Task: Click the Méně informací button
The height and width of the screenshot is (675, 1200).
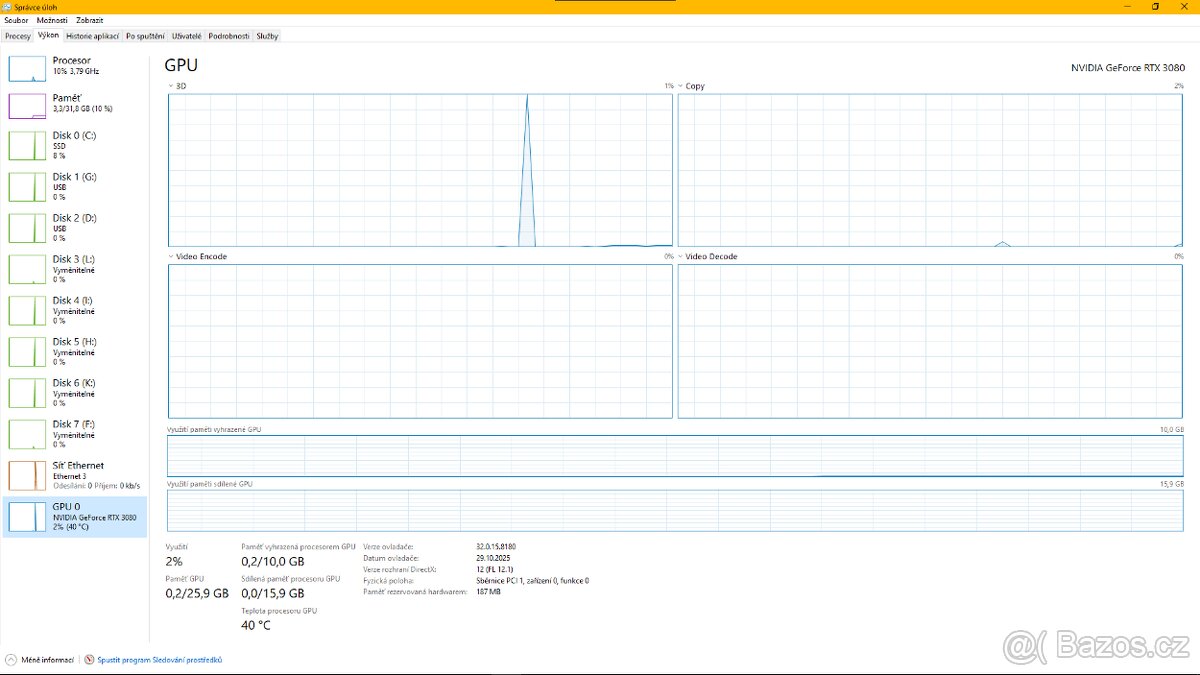Action: (x=46, y=660)
